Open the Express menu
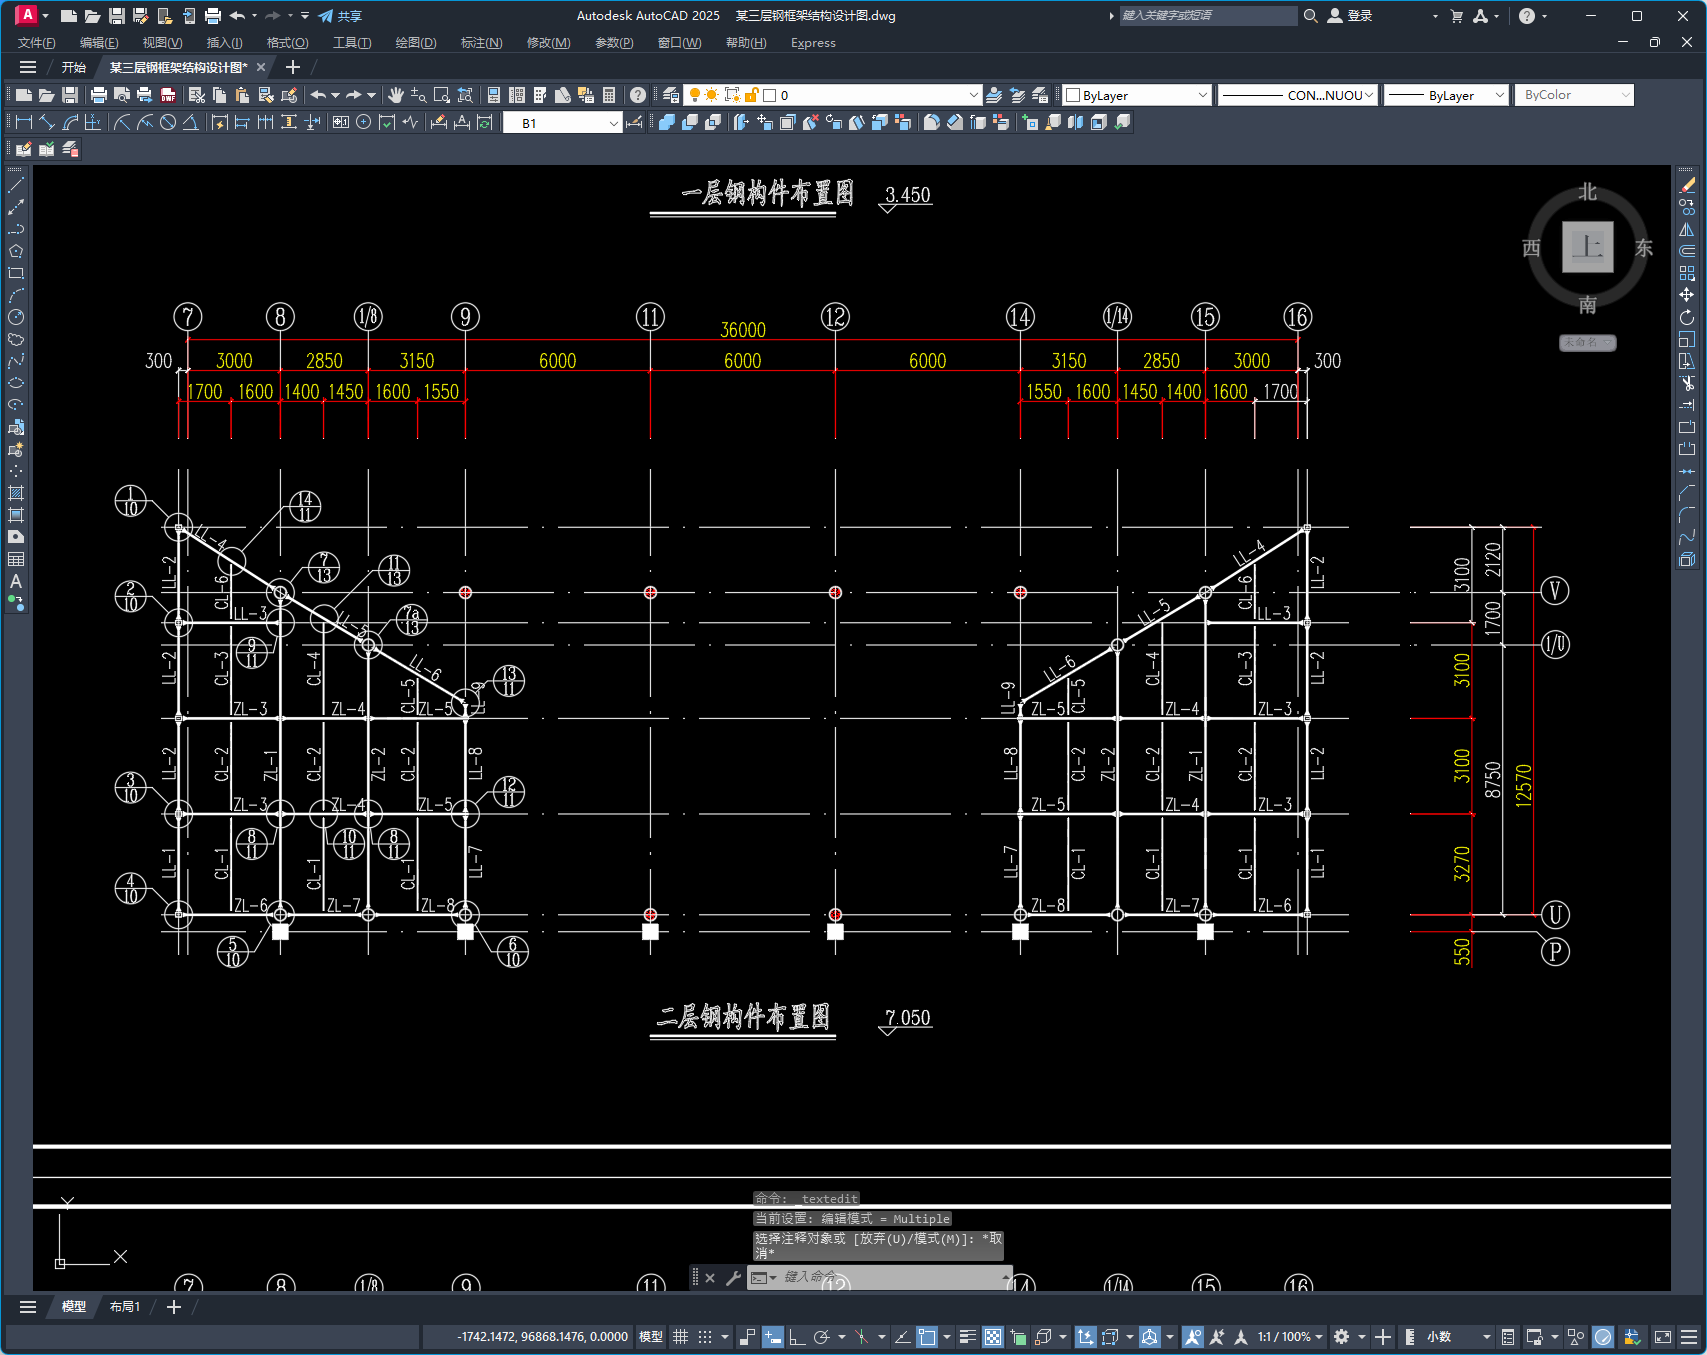The image size is (1707, 1355). coord(813,42)
